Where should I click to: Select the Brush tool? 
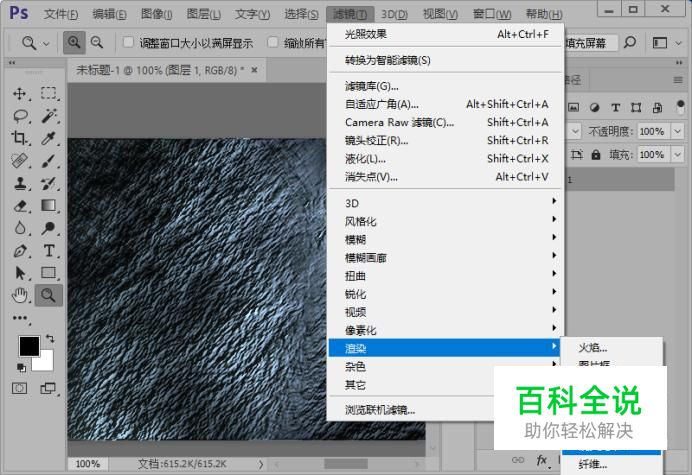click(49, 161)
